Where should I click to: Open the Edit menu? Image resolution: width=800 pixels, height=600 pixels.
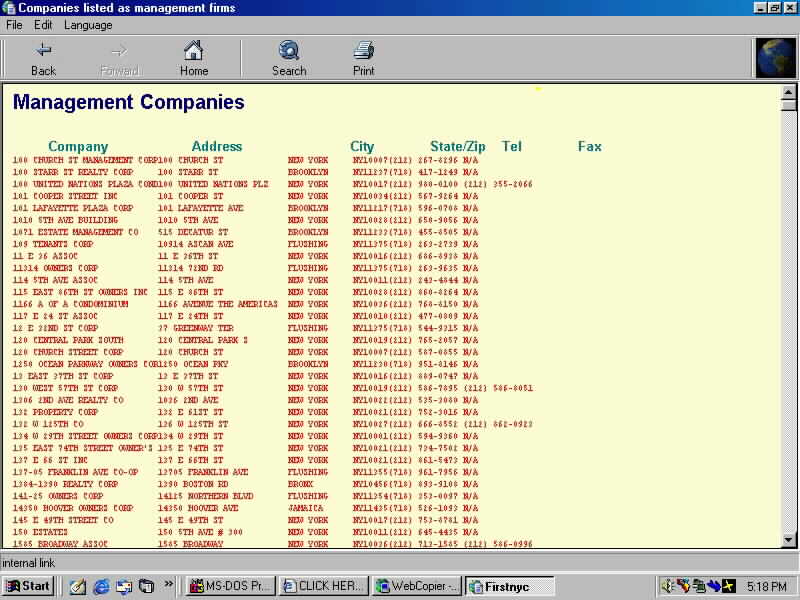tap(43, 25)
